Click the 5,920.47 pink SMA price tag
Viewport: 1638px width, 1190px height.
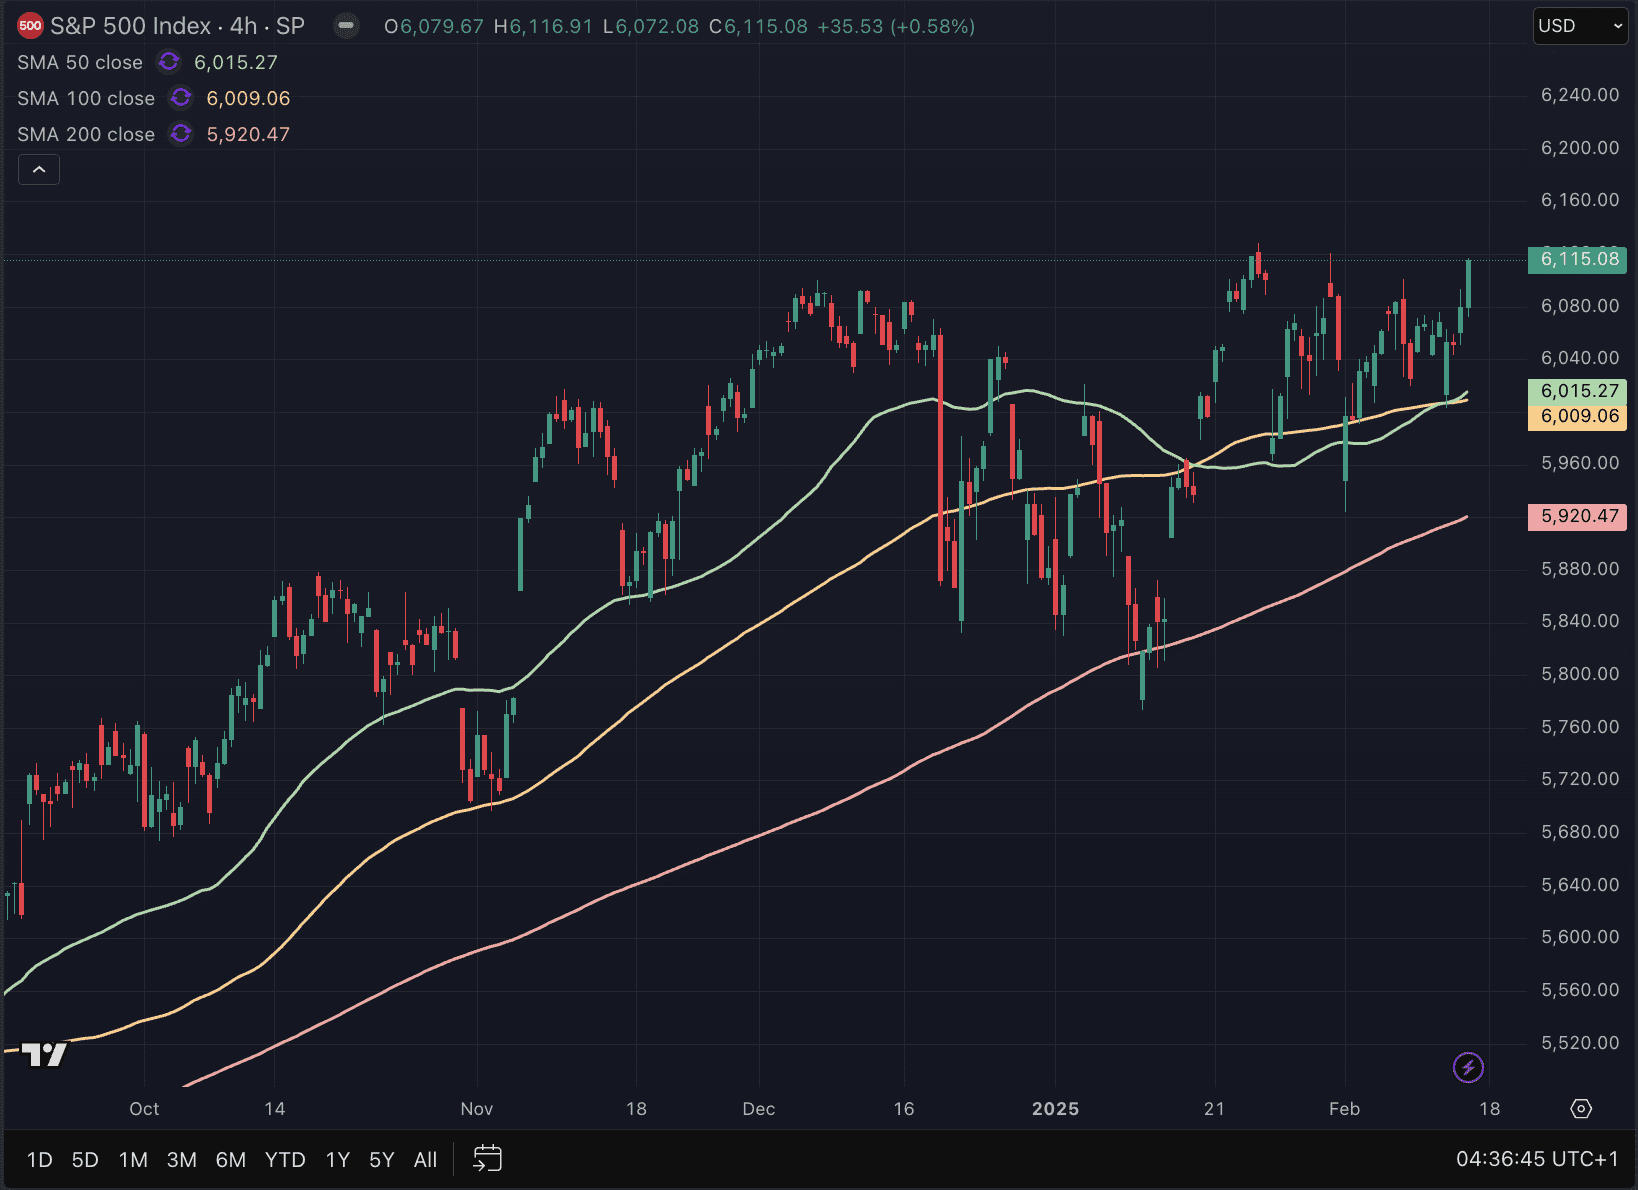pos(1578,516)
